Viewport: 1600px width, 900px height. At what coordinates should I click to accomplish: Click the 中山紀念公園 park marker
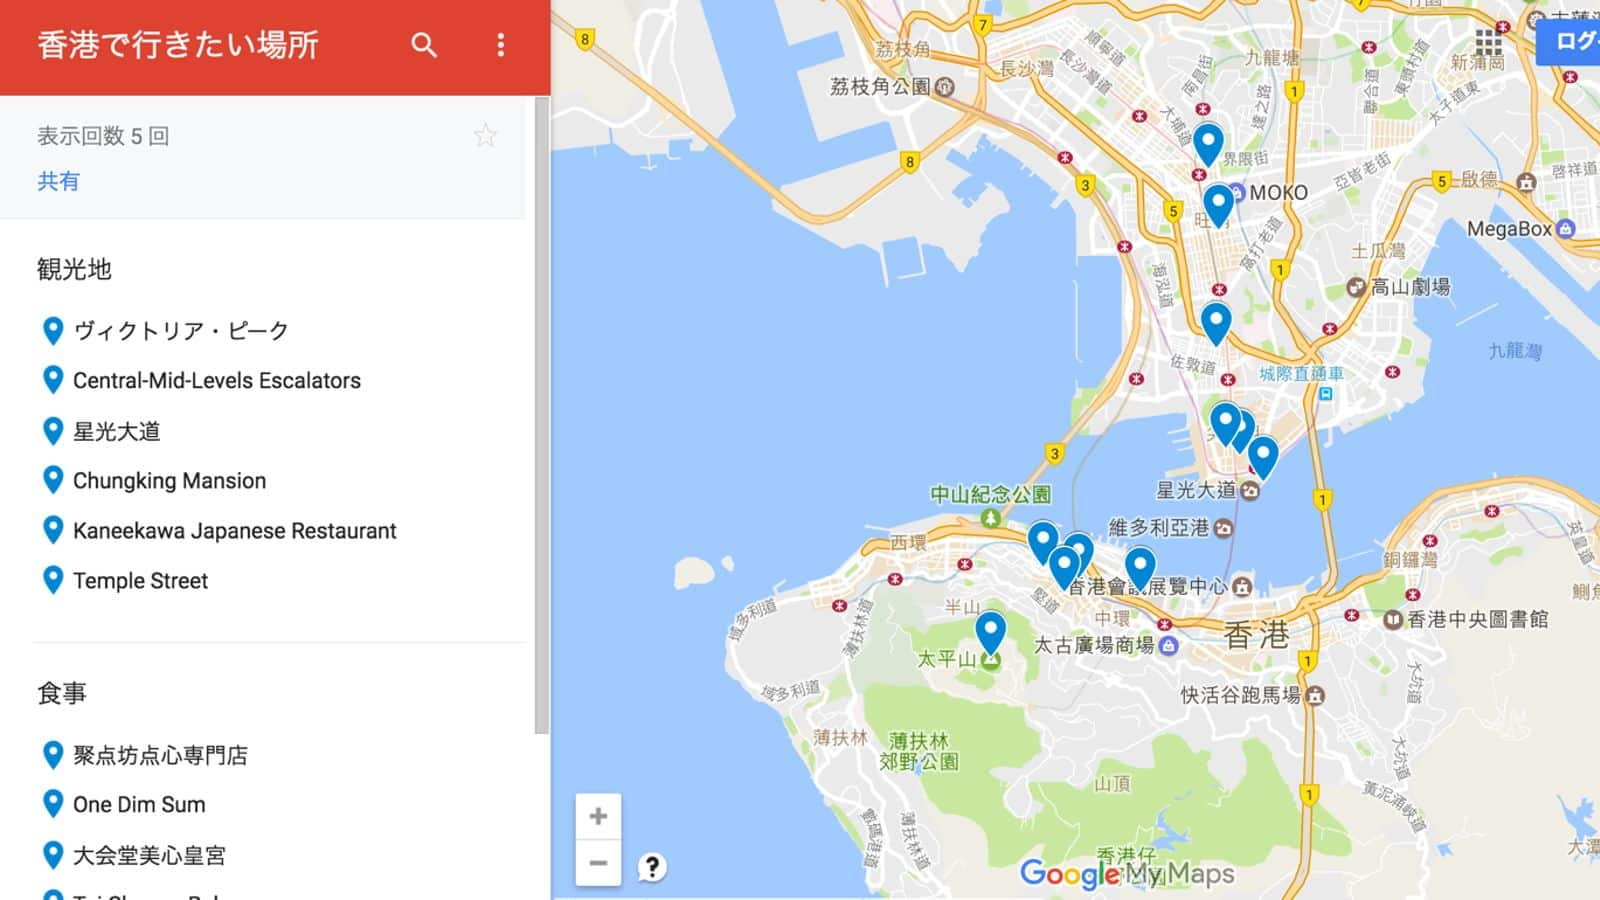[x=990, y=517]
